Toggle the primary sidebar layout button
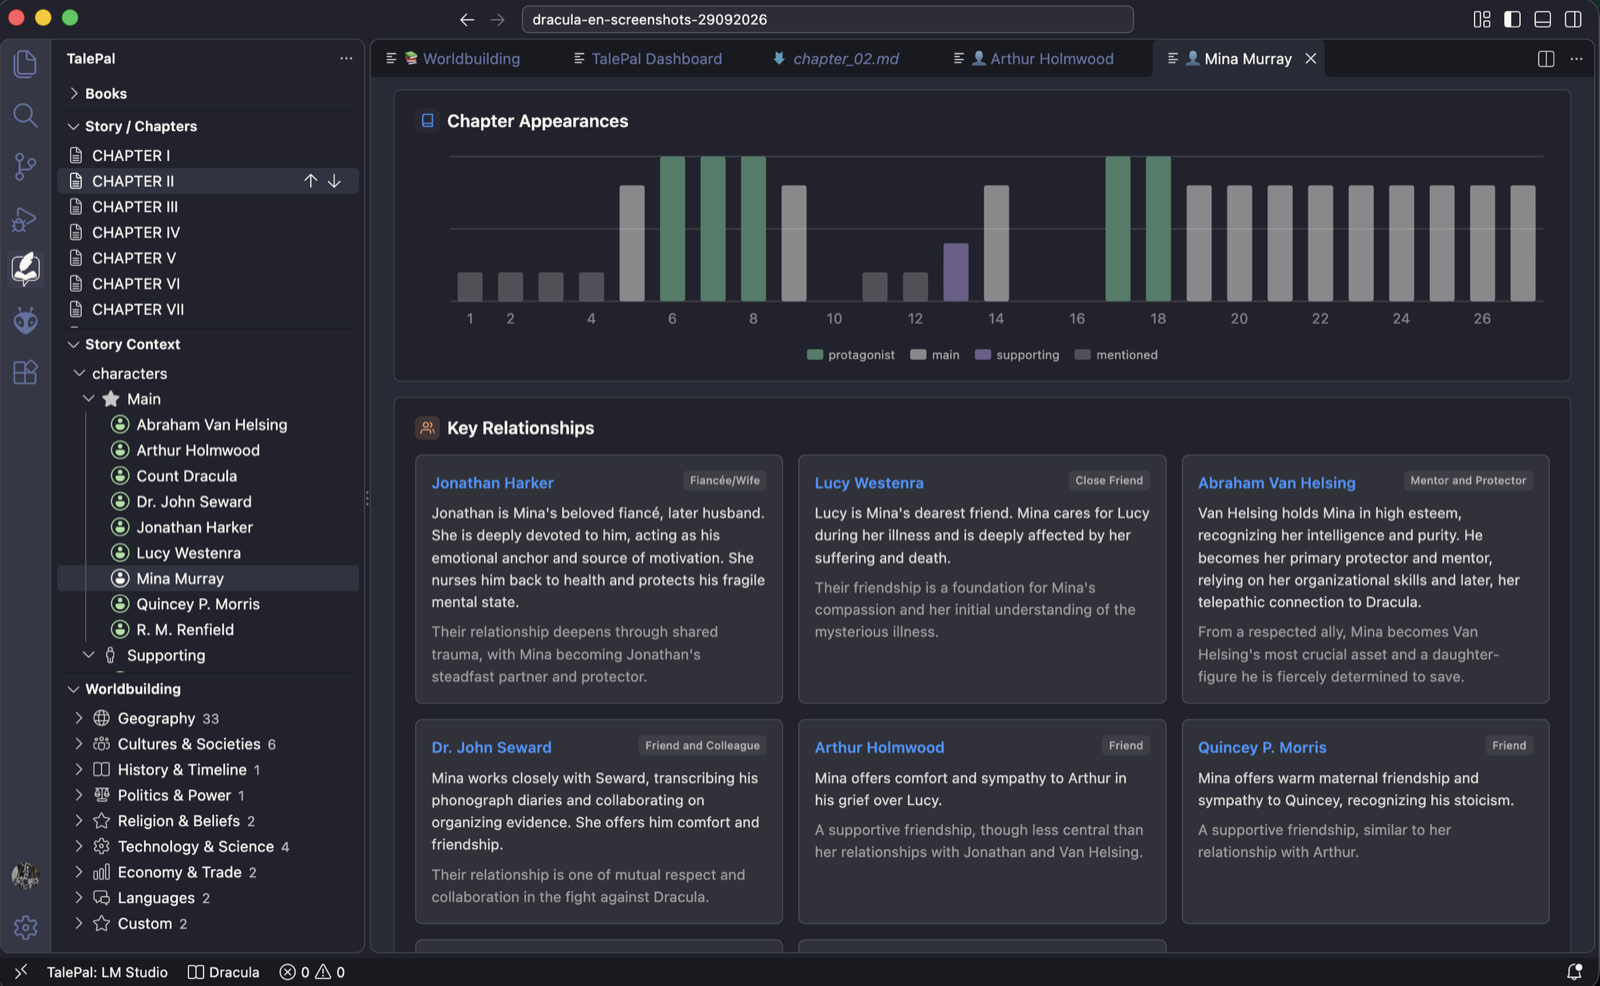Screen dimensions: 1600x986 pyautogui.click(x=1512, y=19)
